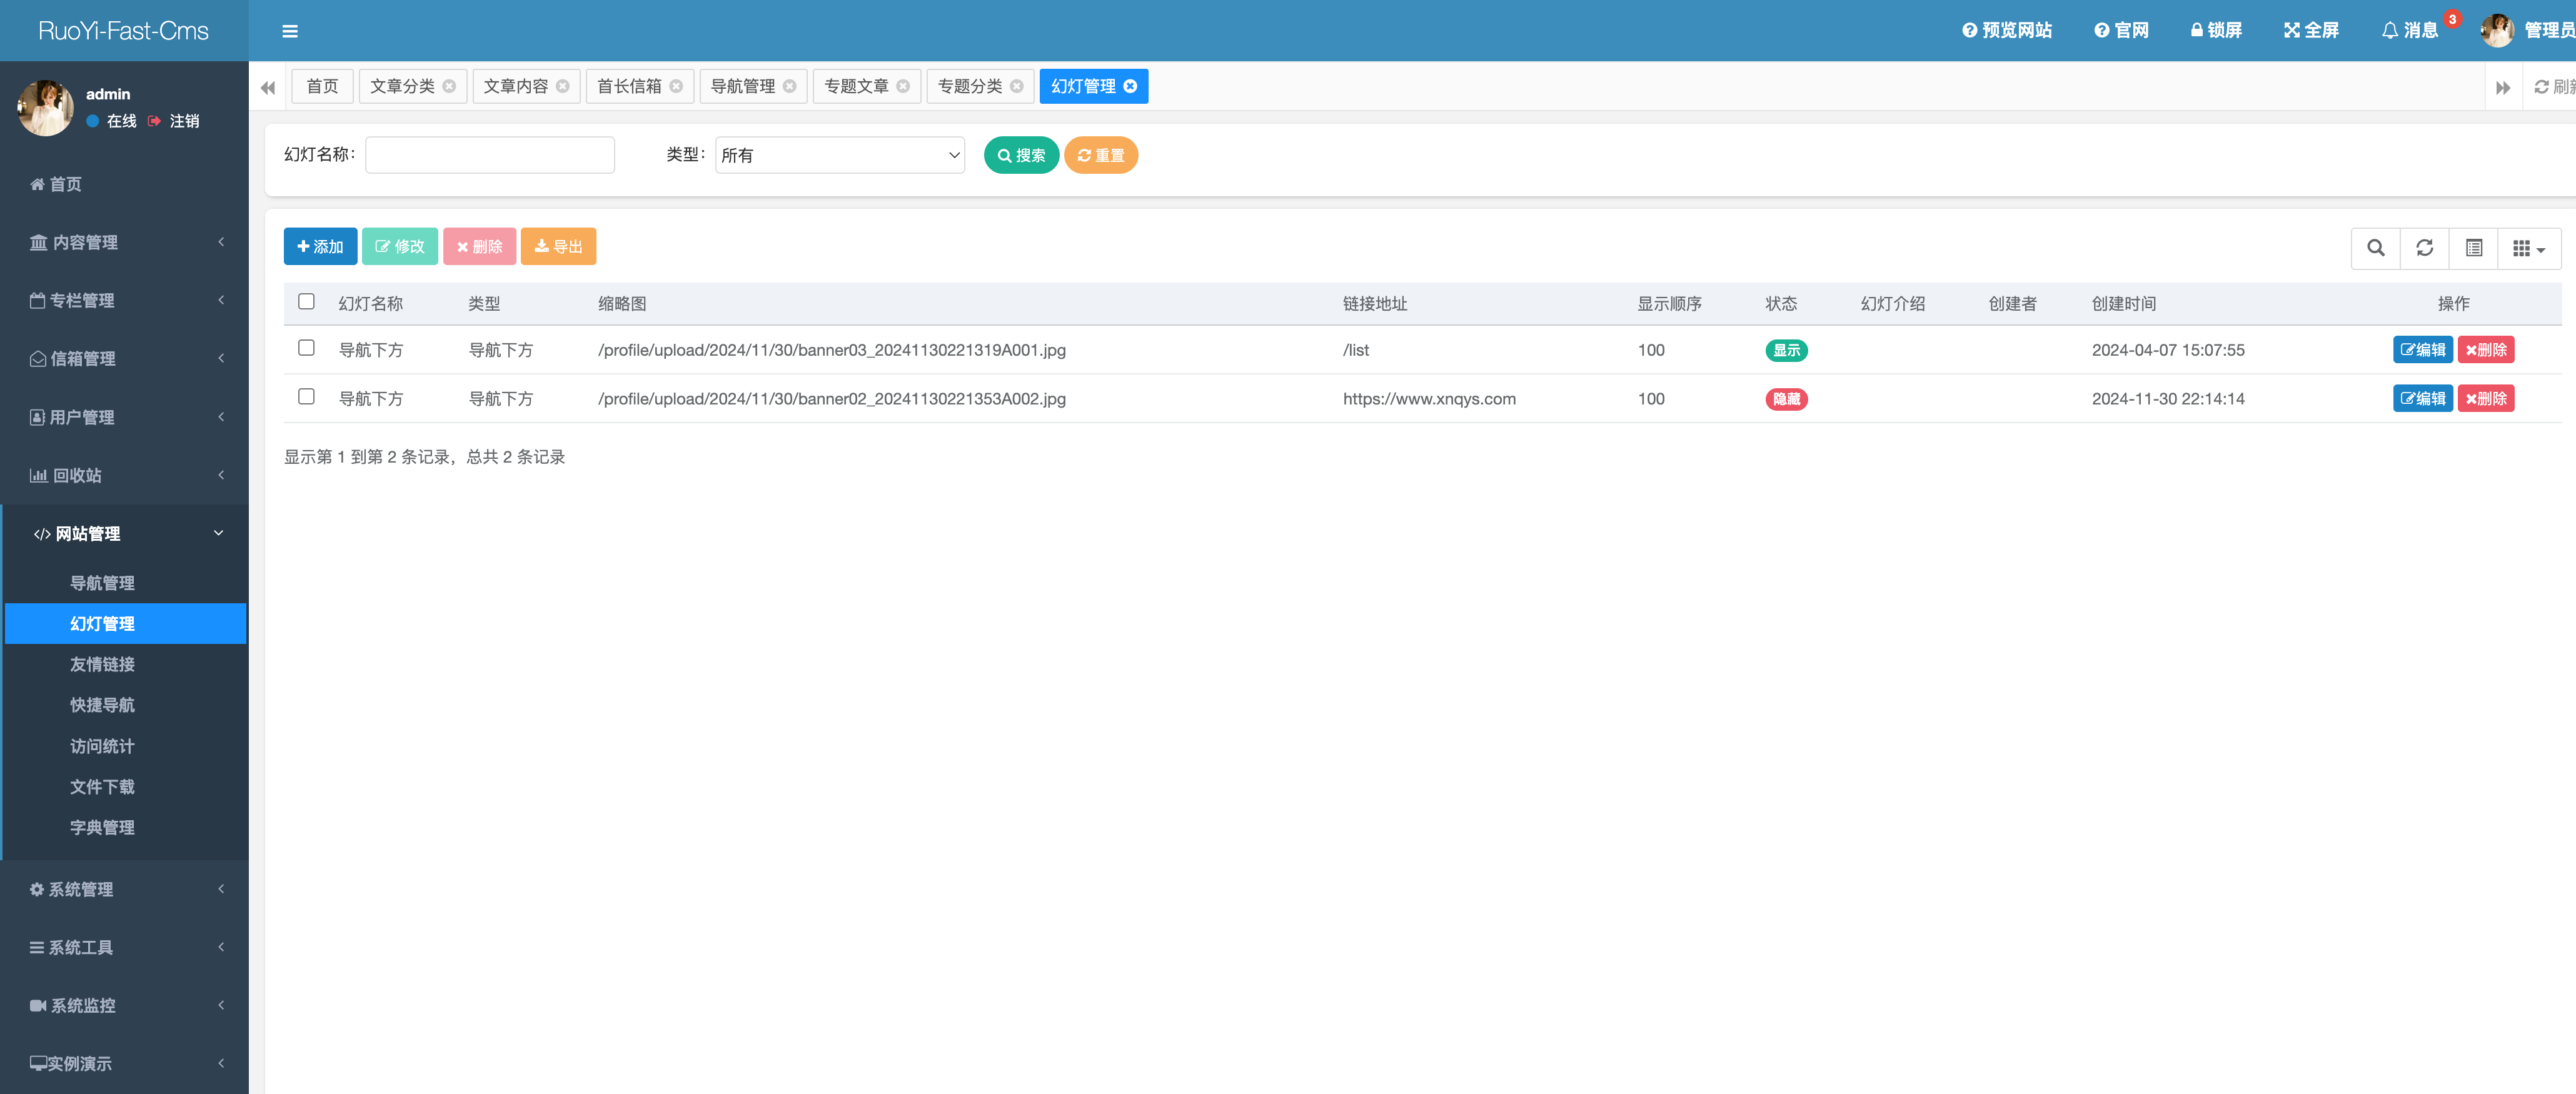Delete the row linking to https://www.xnqys.com
2576x1094 pixels.
tap(2485, 399)
